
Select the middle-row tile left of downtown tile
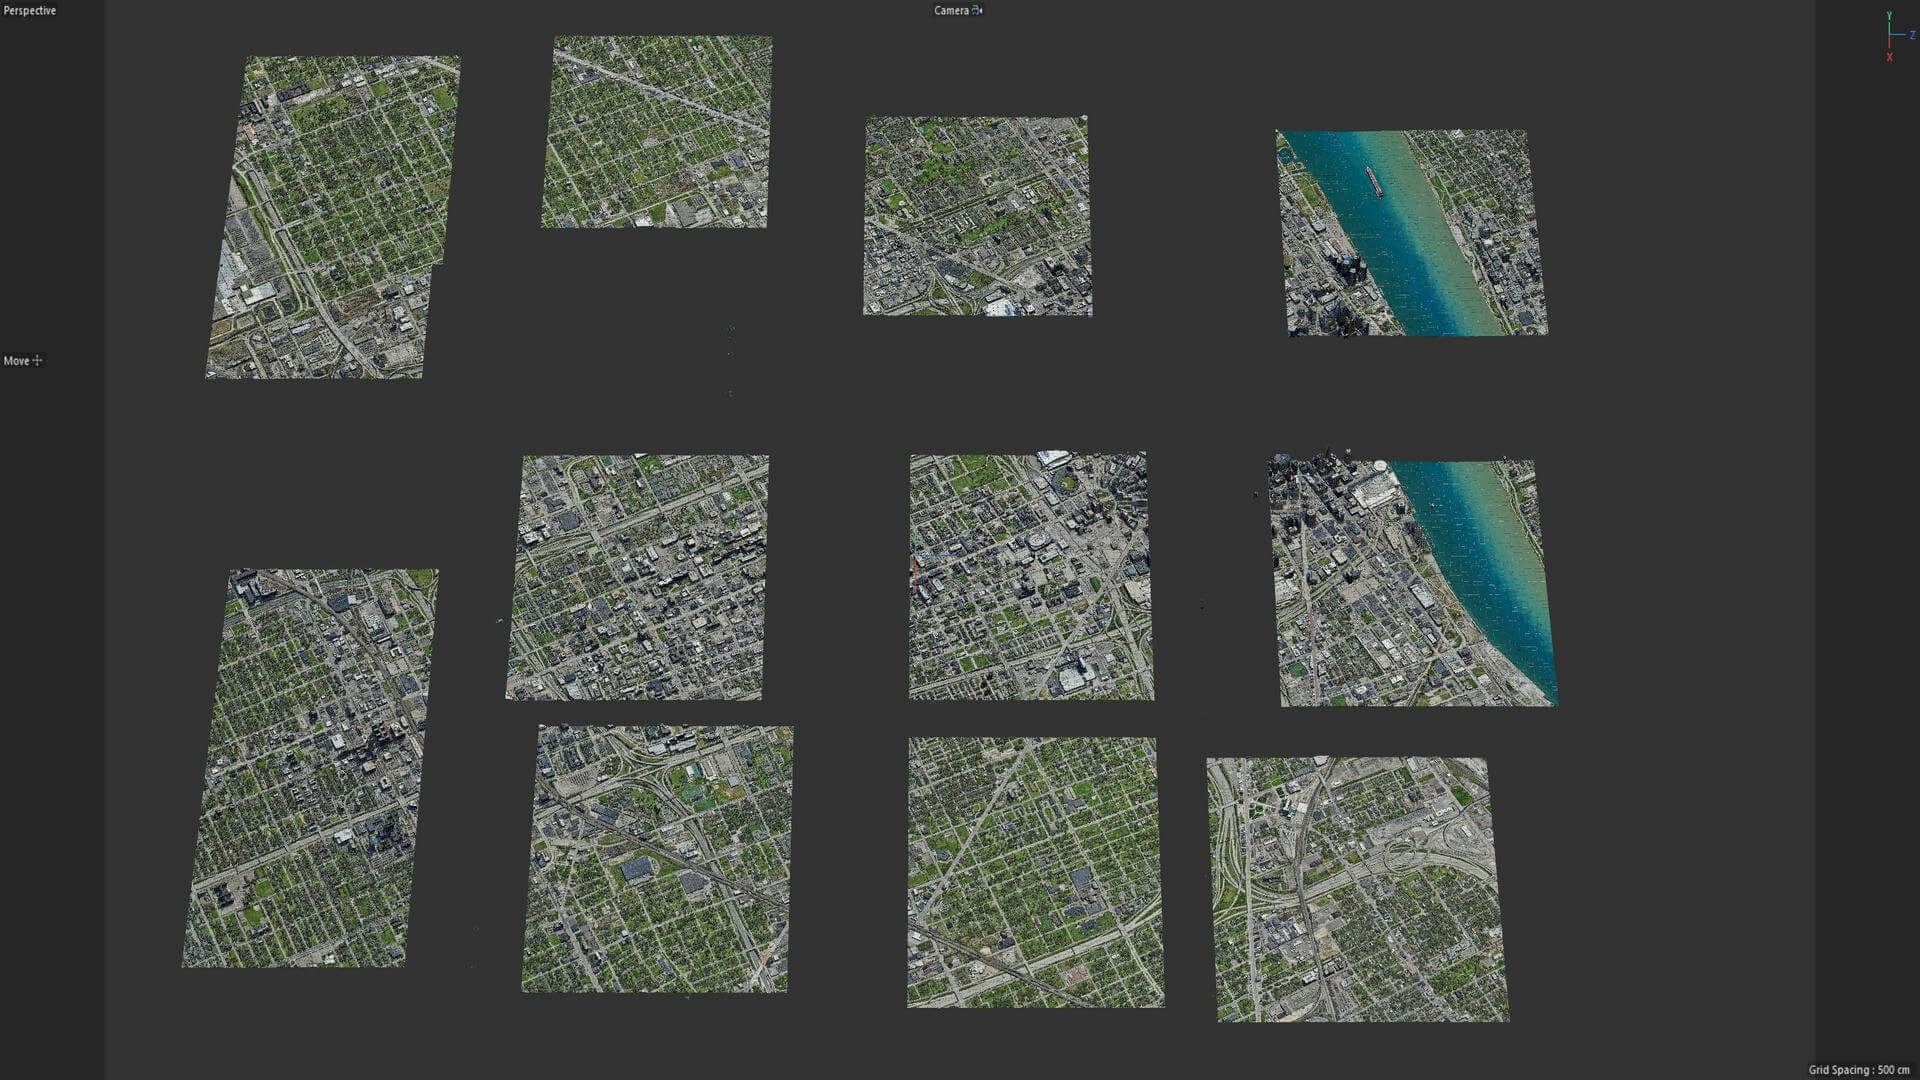638,578
